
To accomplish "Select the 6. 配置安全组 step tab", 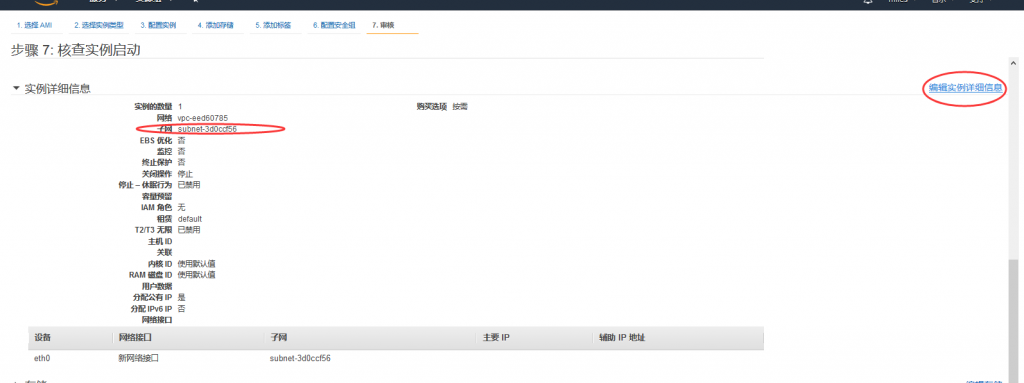I will [x=334, y=25].
